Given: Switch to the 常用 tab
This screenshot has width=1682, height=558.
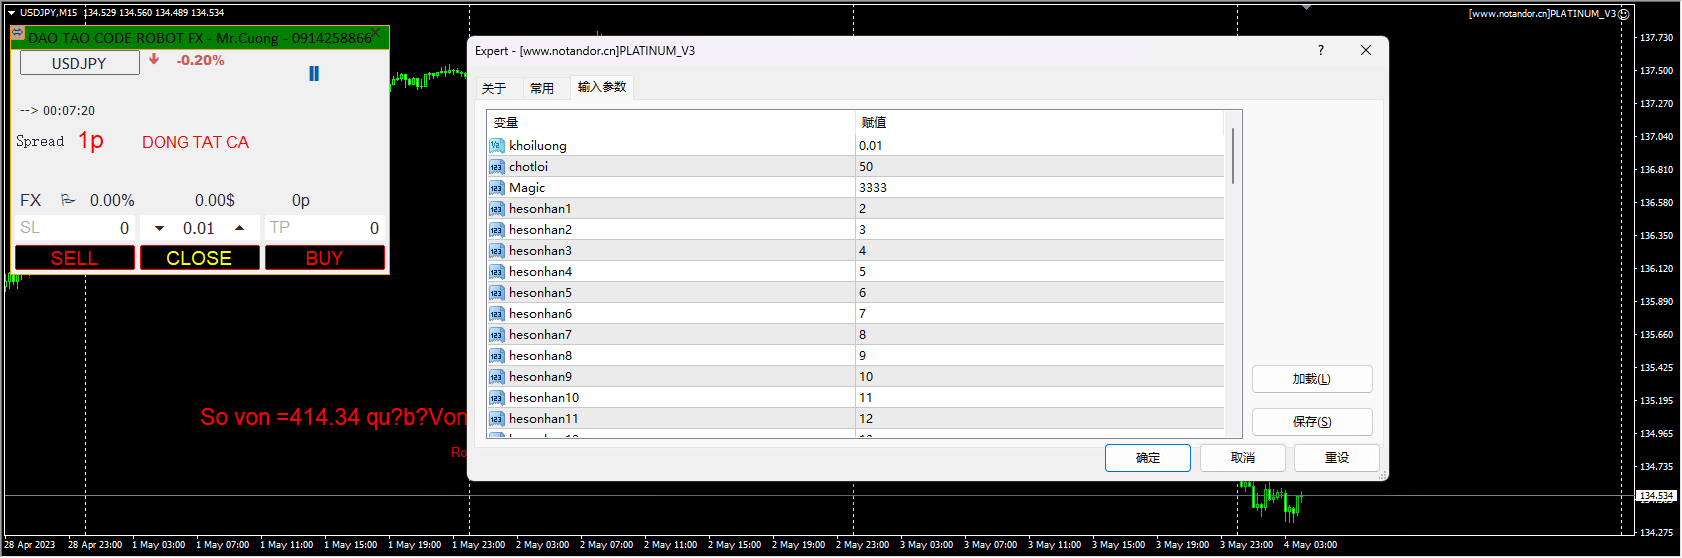Looking at the screenshot, I should click(542, 89).
